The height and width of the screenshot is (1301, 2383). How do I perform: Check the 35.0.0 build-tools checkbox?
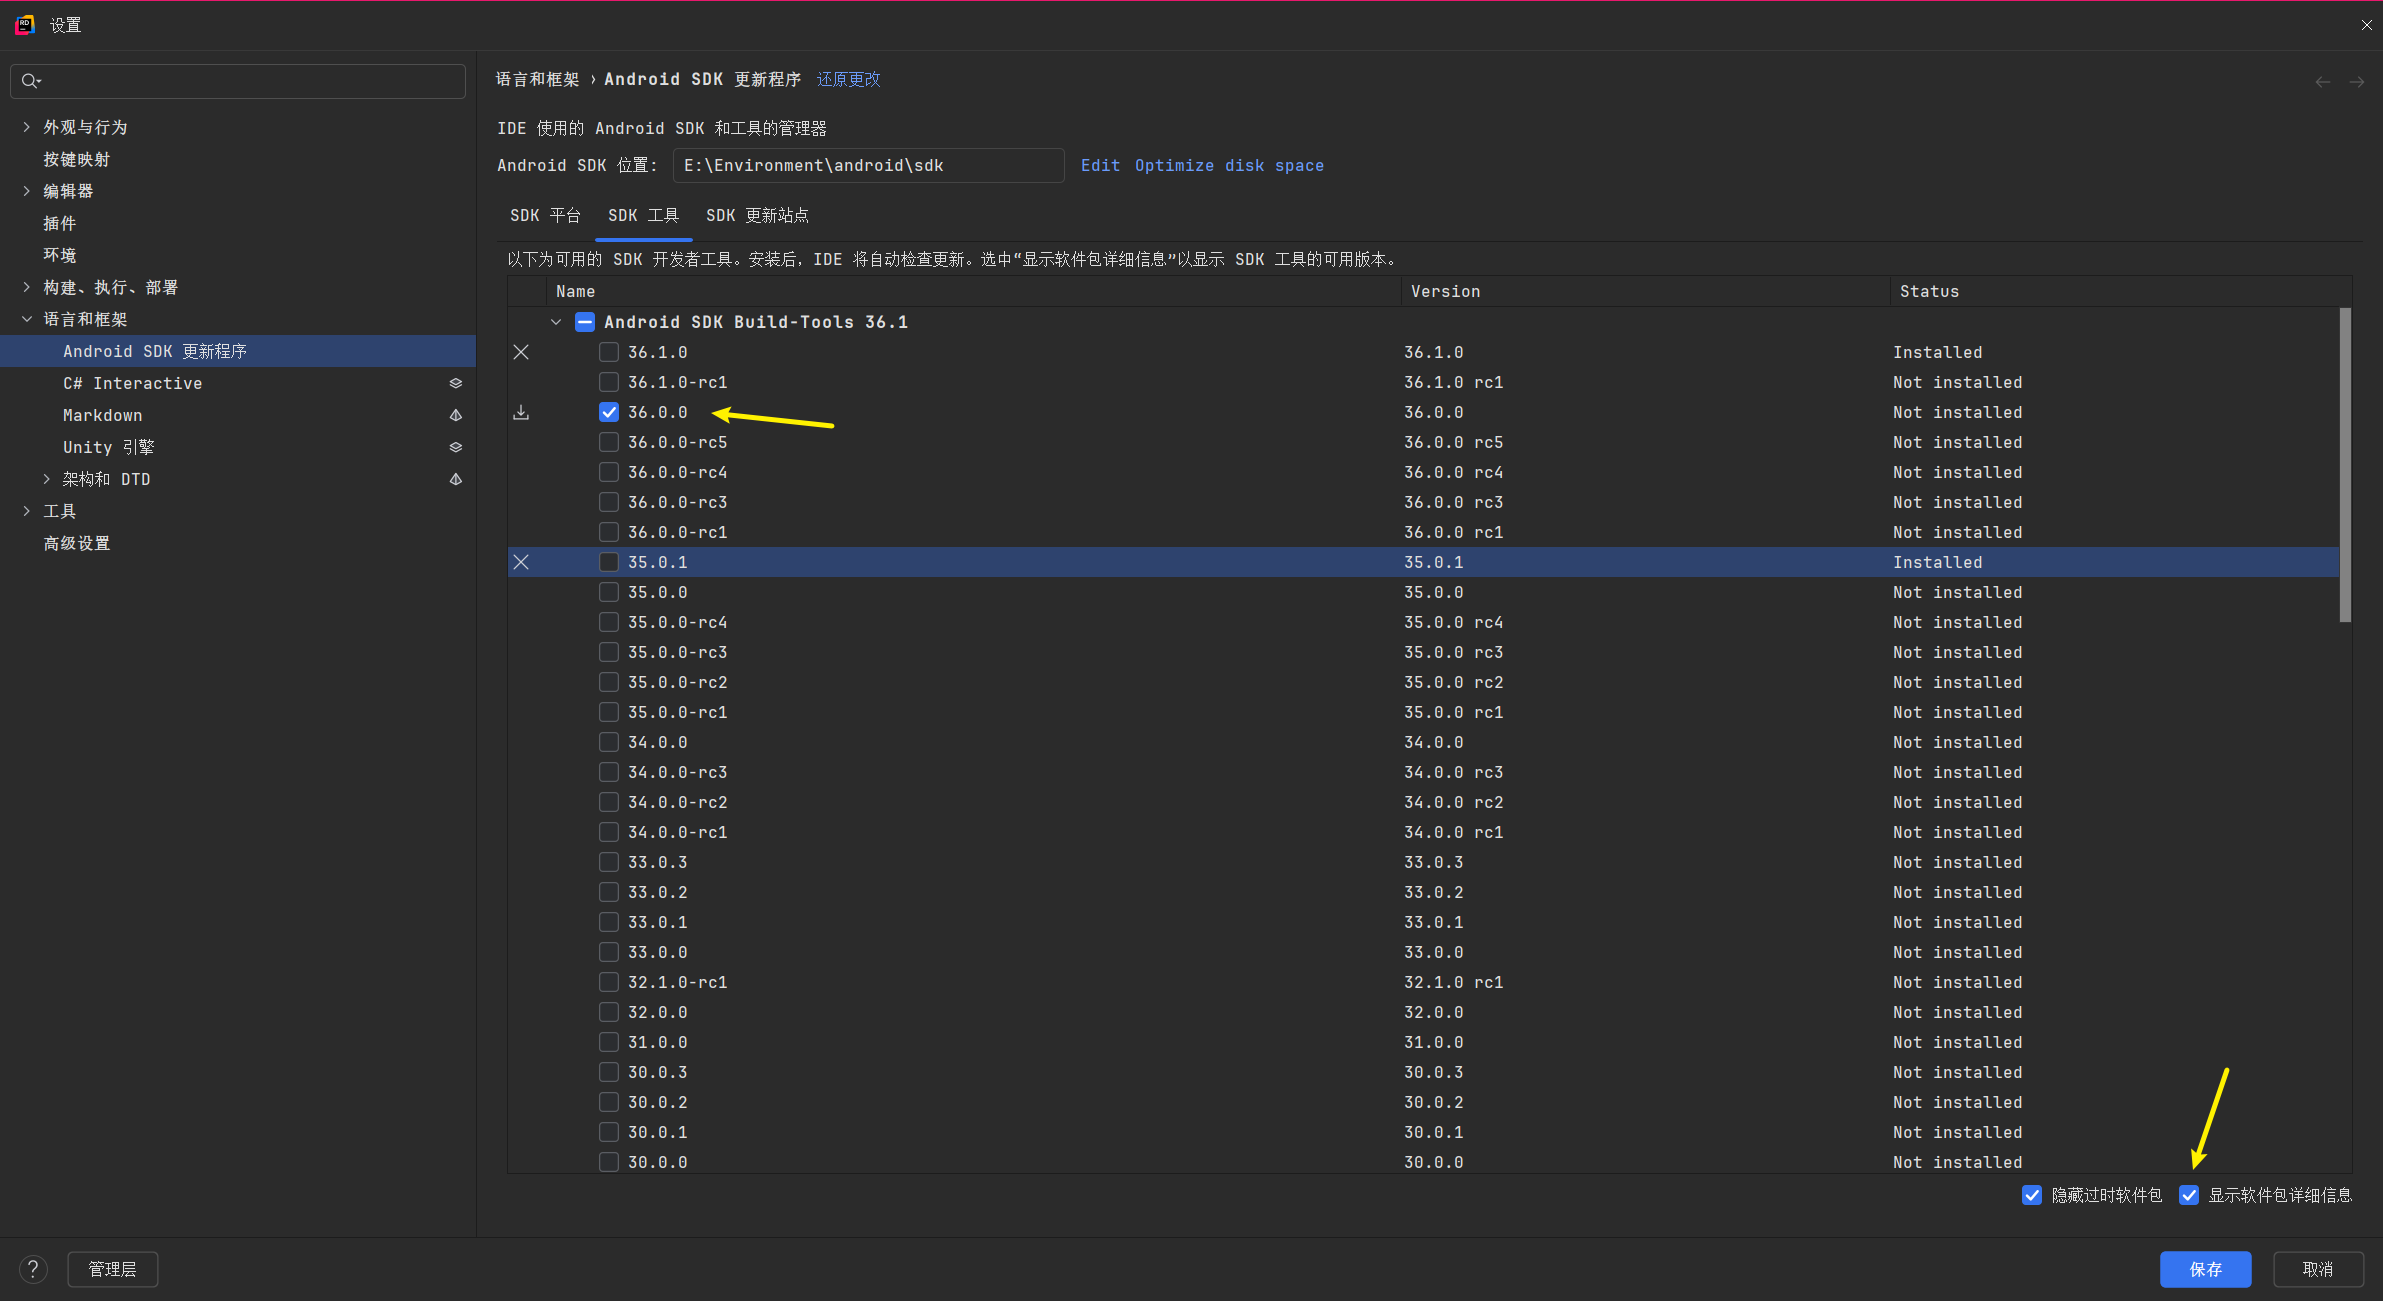[609, 592]
